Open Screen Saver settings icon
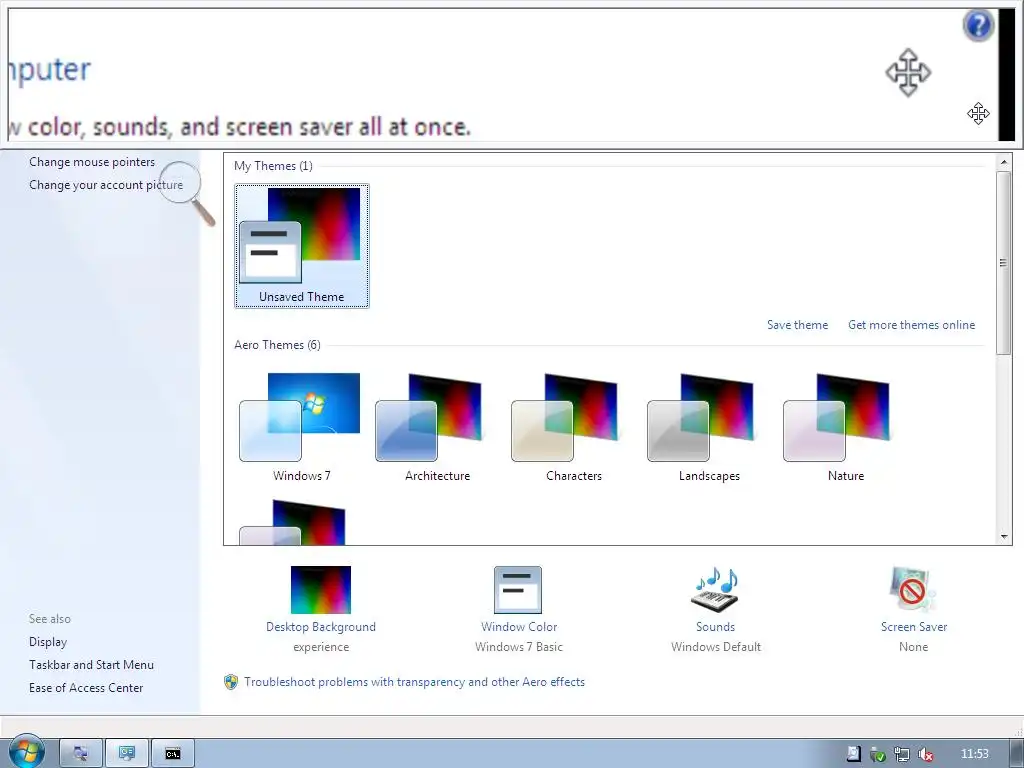 coord(912,590)
